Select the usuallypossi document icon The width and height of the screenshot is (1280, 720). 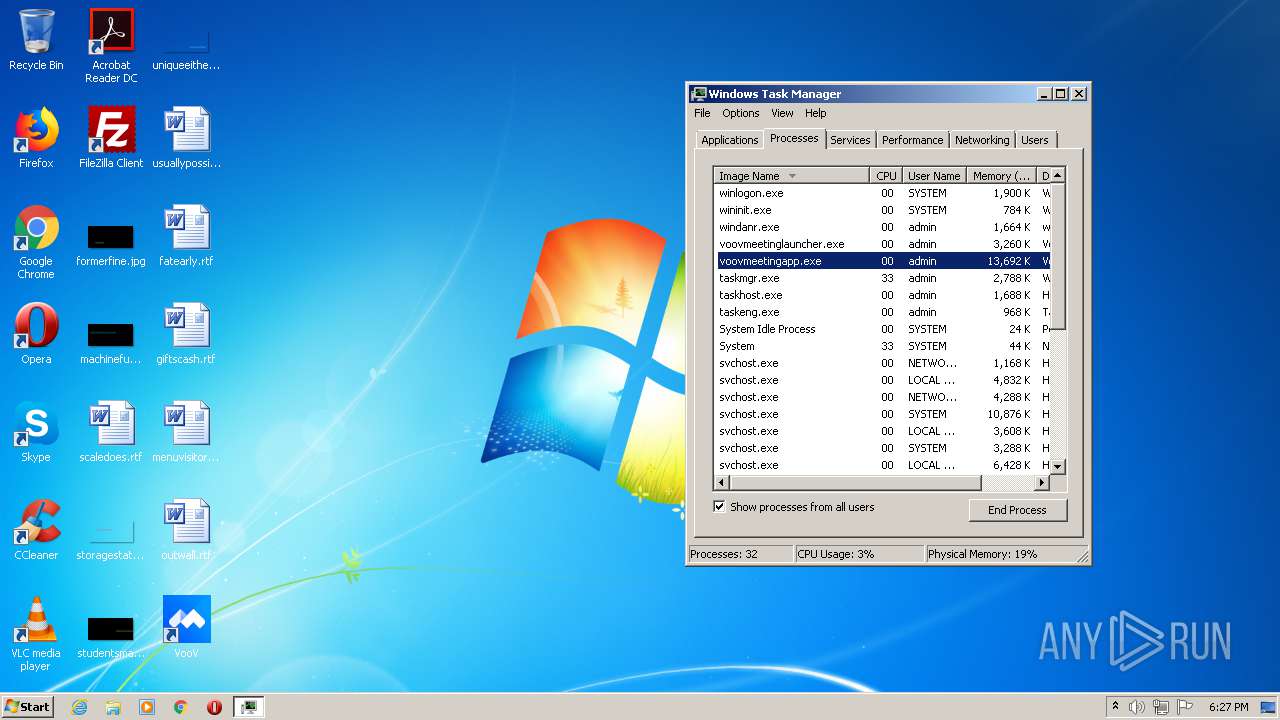click(x=186, y=138)
